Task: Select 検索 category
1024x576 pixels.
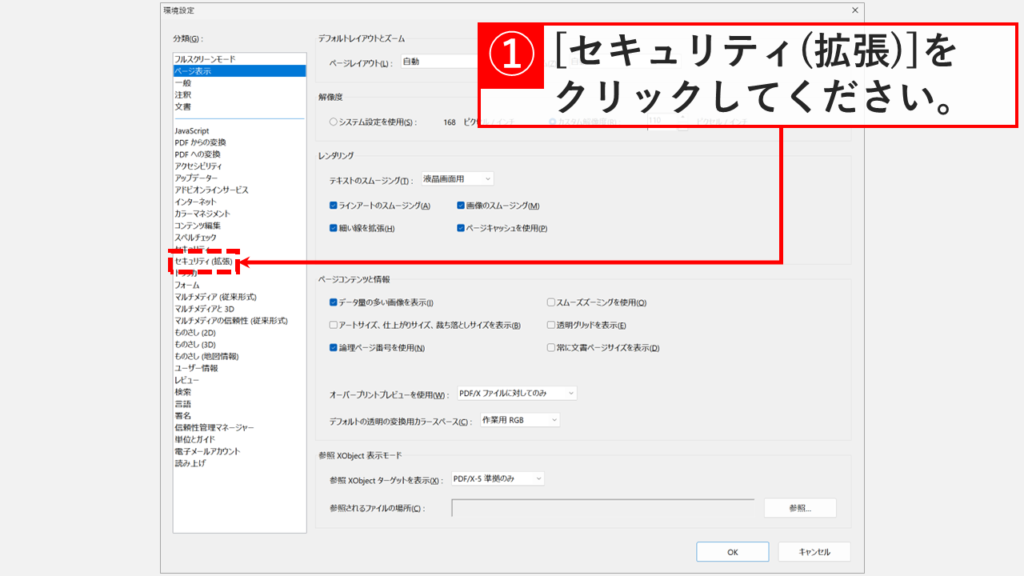Action: click(183, 392)
